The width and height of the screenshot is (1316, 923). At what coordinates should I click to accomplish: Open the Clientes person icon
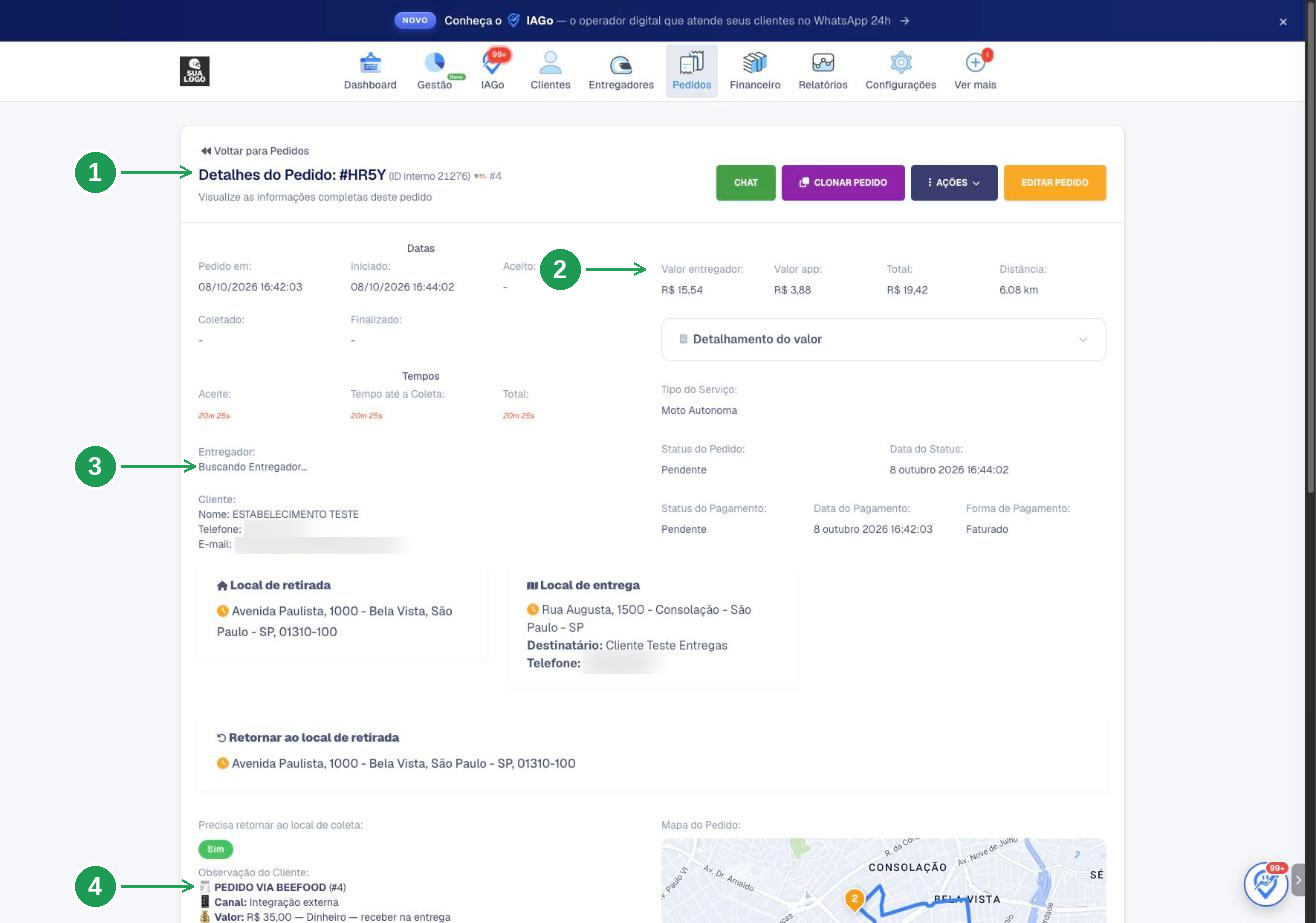pyautogui.click(x=550, y=63)
